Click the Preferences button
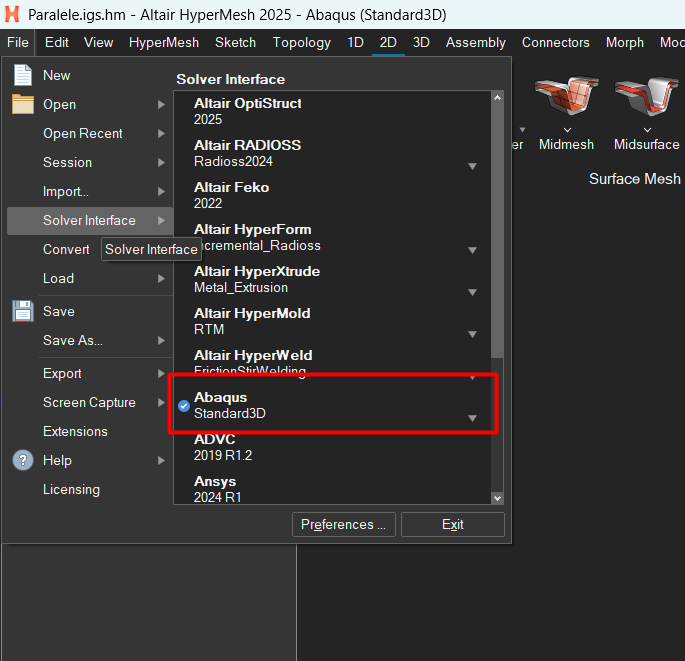The height and width of the screenshot is (661, 685). [x=344, y=524]
